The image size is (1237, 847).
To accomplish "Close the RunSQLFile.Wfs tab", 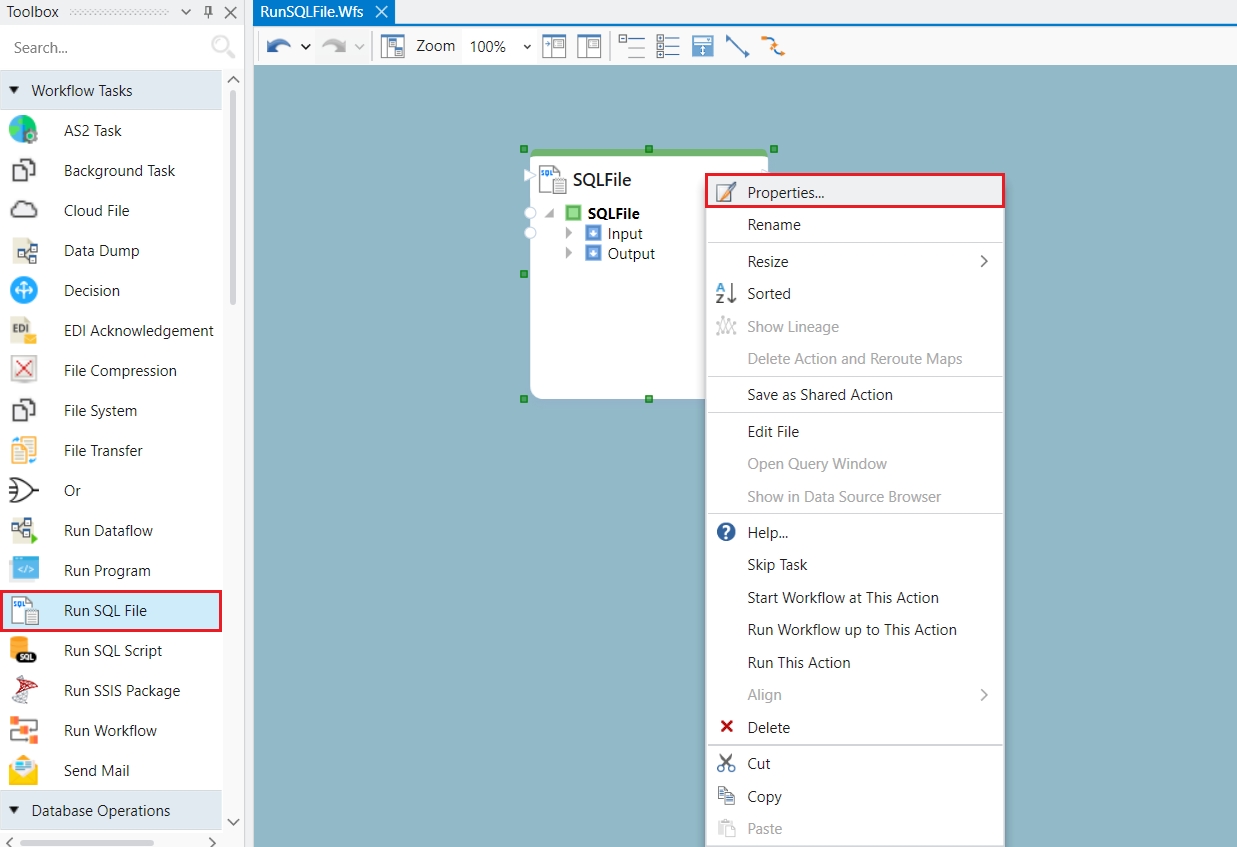I will (x=381, y=12).
